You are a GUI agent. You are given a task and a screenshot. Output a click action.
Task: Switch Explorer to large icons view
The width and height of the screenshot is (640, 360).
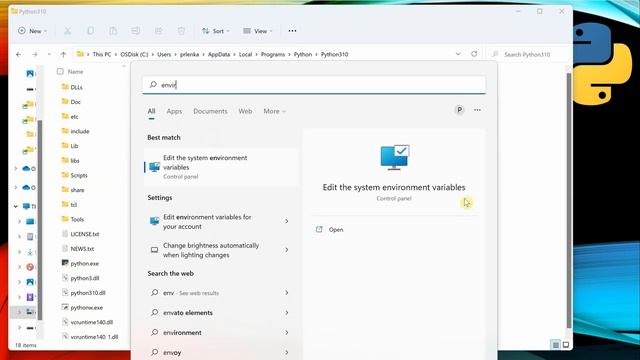566,345
